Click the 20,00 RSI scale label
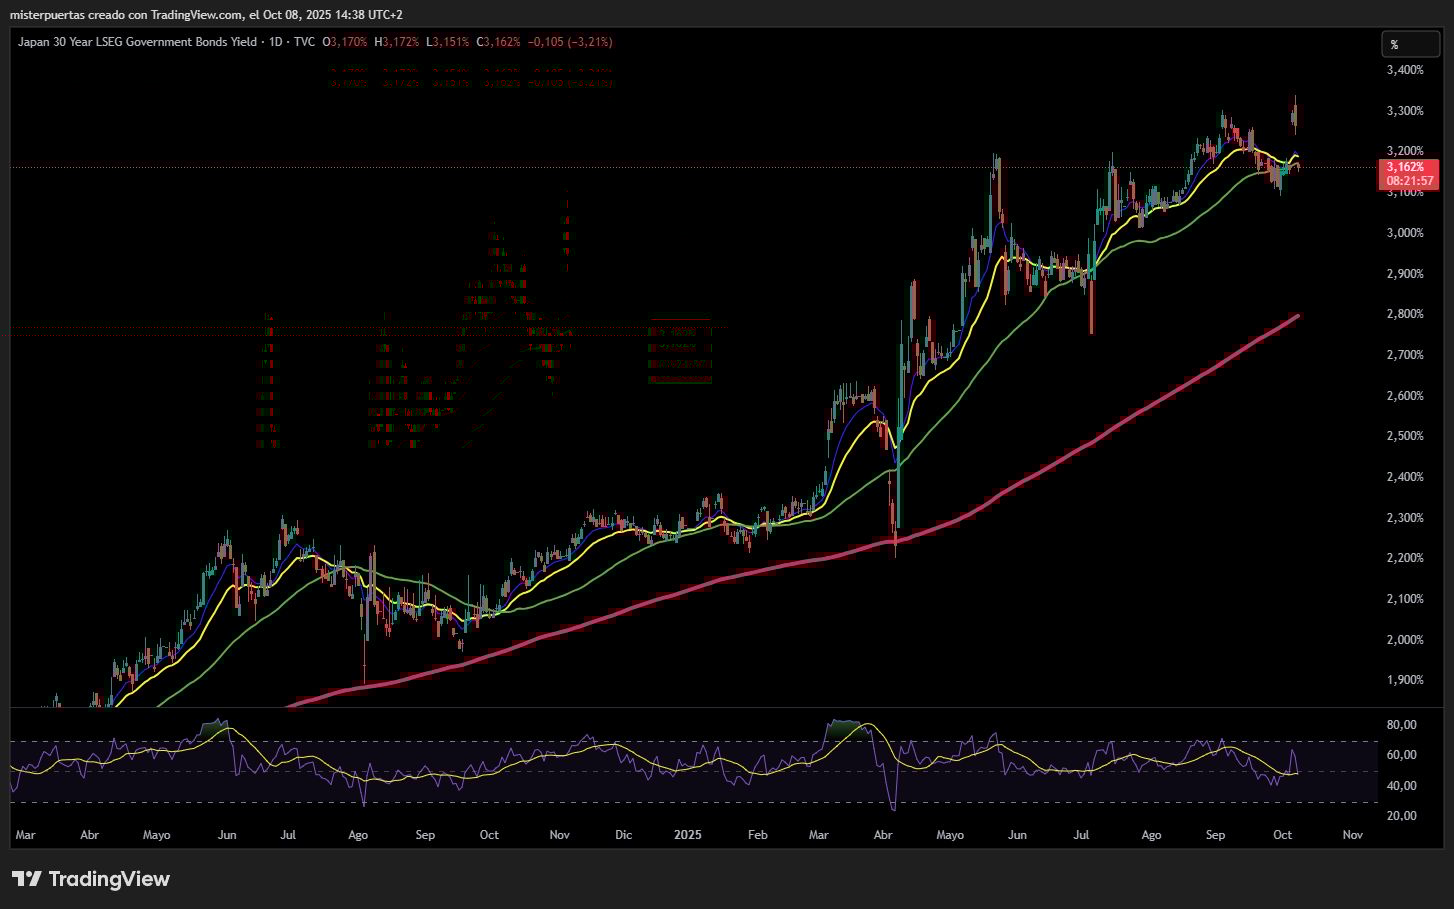This screenshot has height=909, width=1454. (1402, 816)
